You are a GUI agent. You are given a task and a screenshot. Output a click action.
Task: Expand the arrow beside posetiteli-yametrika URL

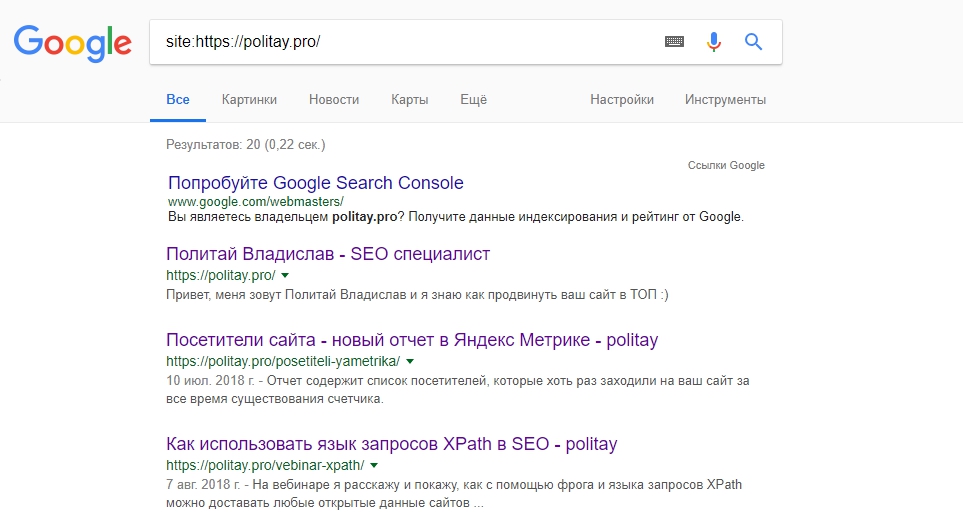[410, 362]
